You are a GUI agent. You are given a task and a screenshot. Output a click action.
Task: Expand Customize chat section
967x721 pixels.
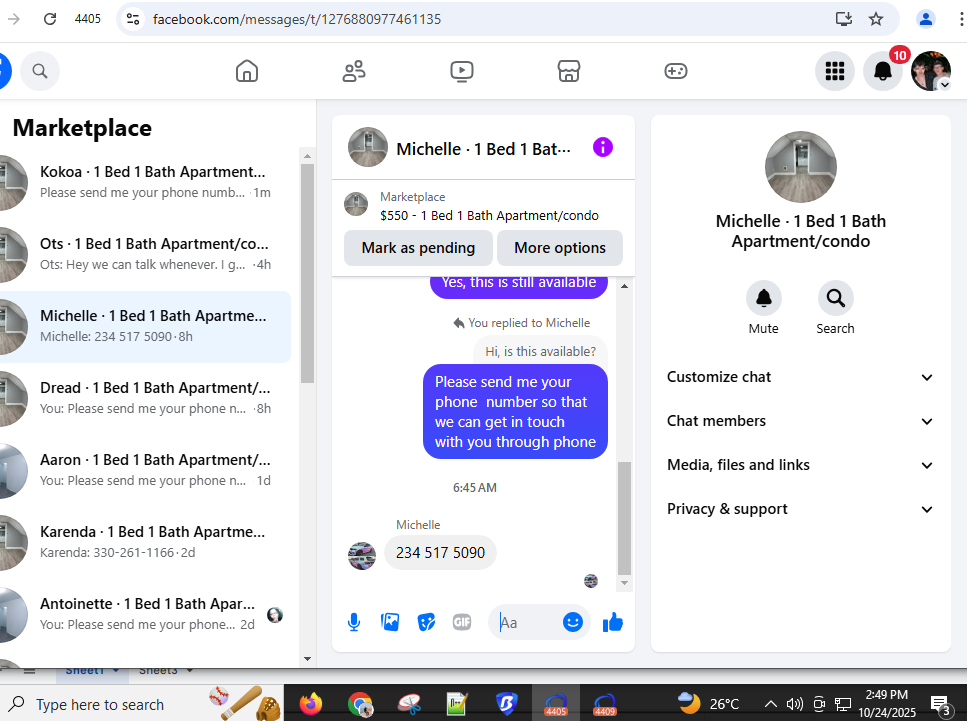[800, 377]
